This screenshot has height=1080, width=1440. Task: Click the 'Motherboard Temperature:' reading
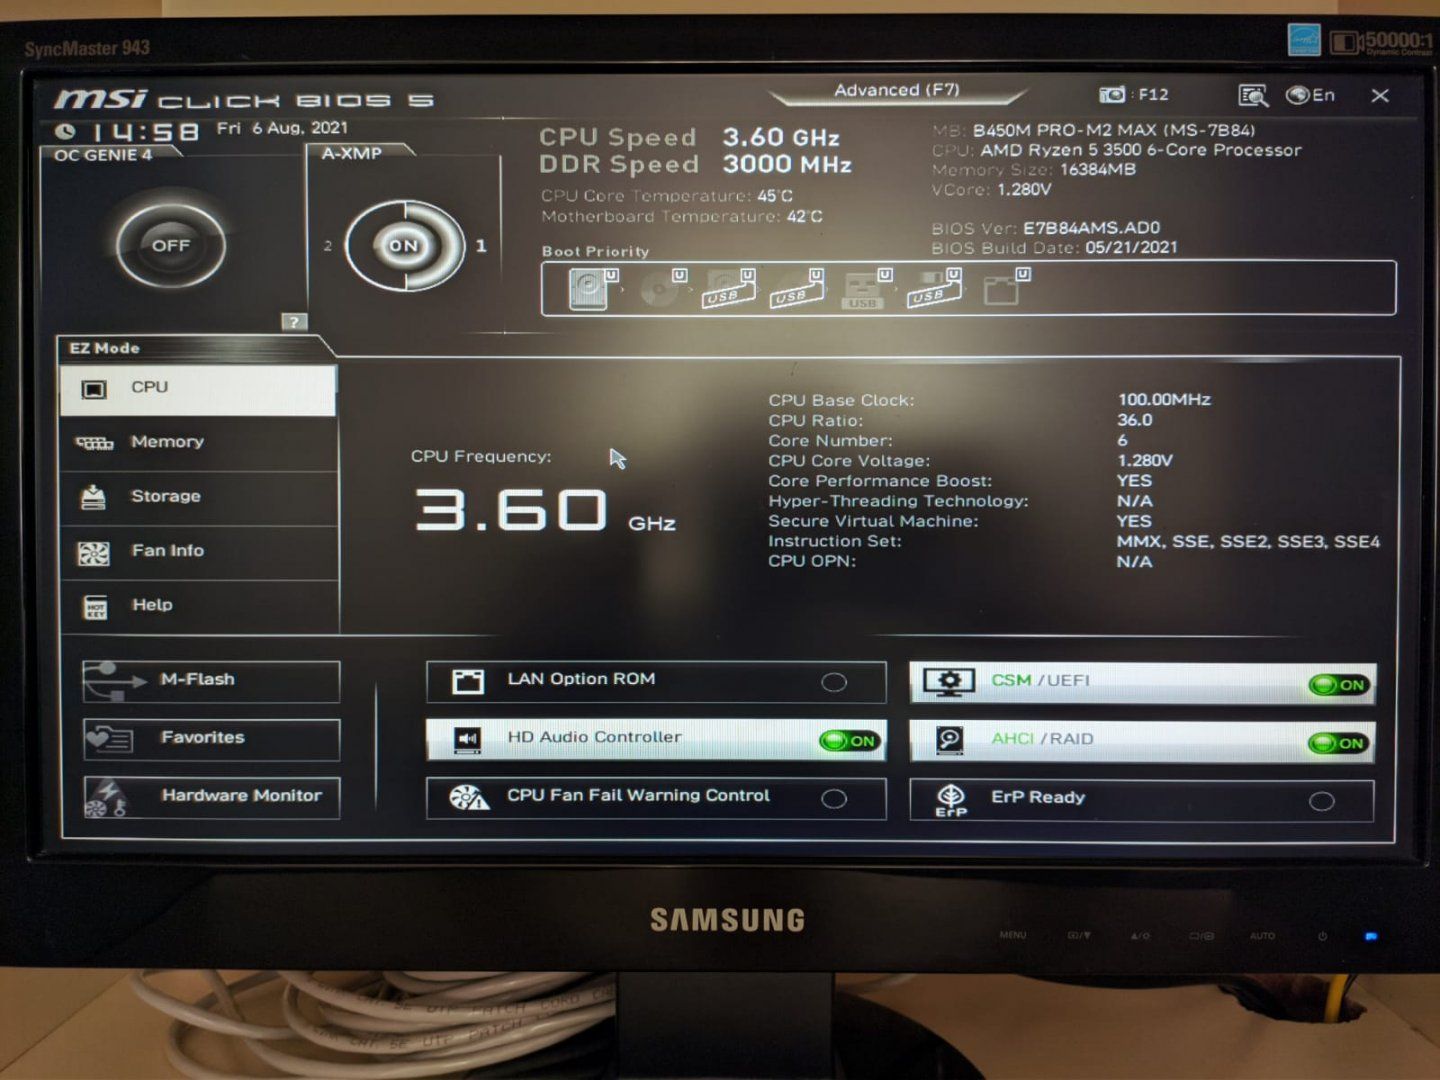coord(682,216)
